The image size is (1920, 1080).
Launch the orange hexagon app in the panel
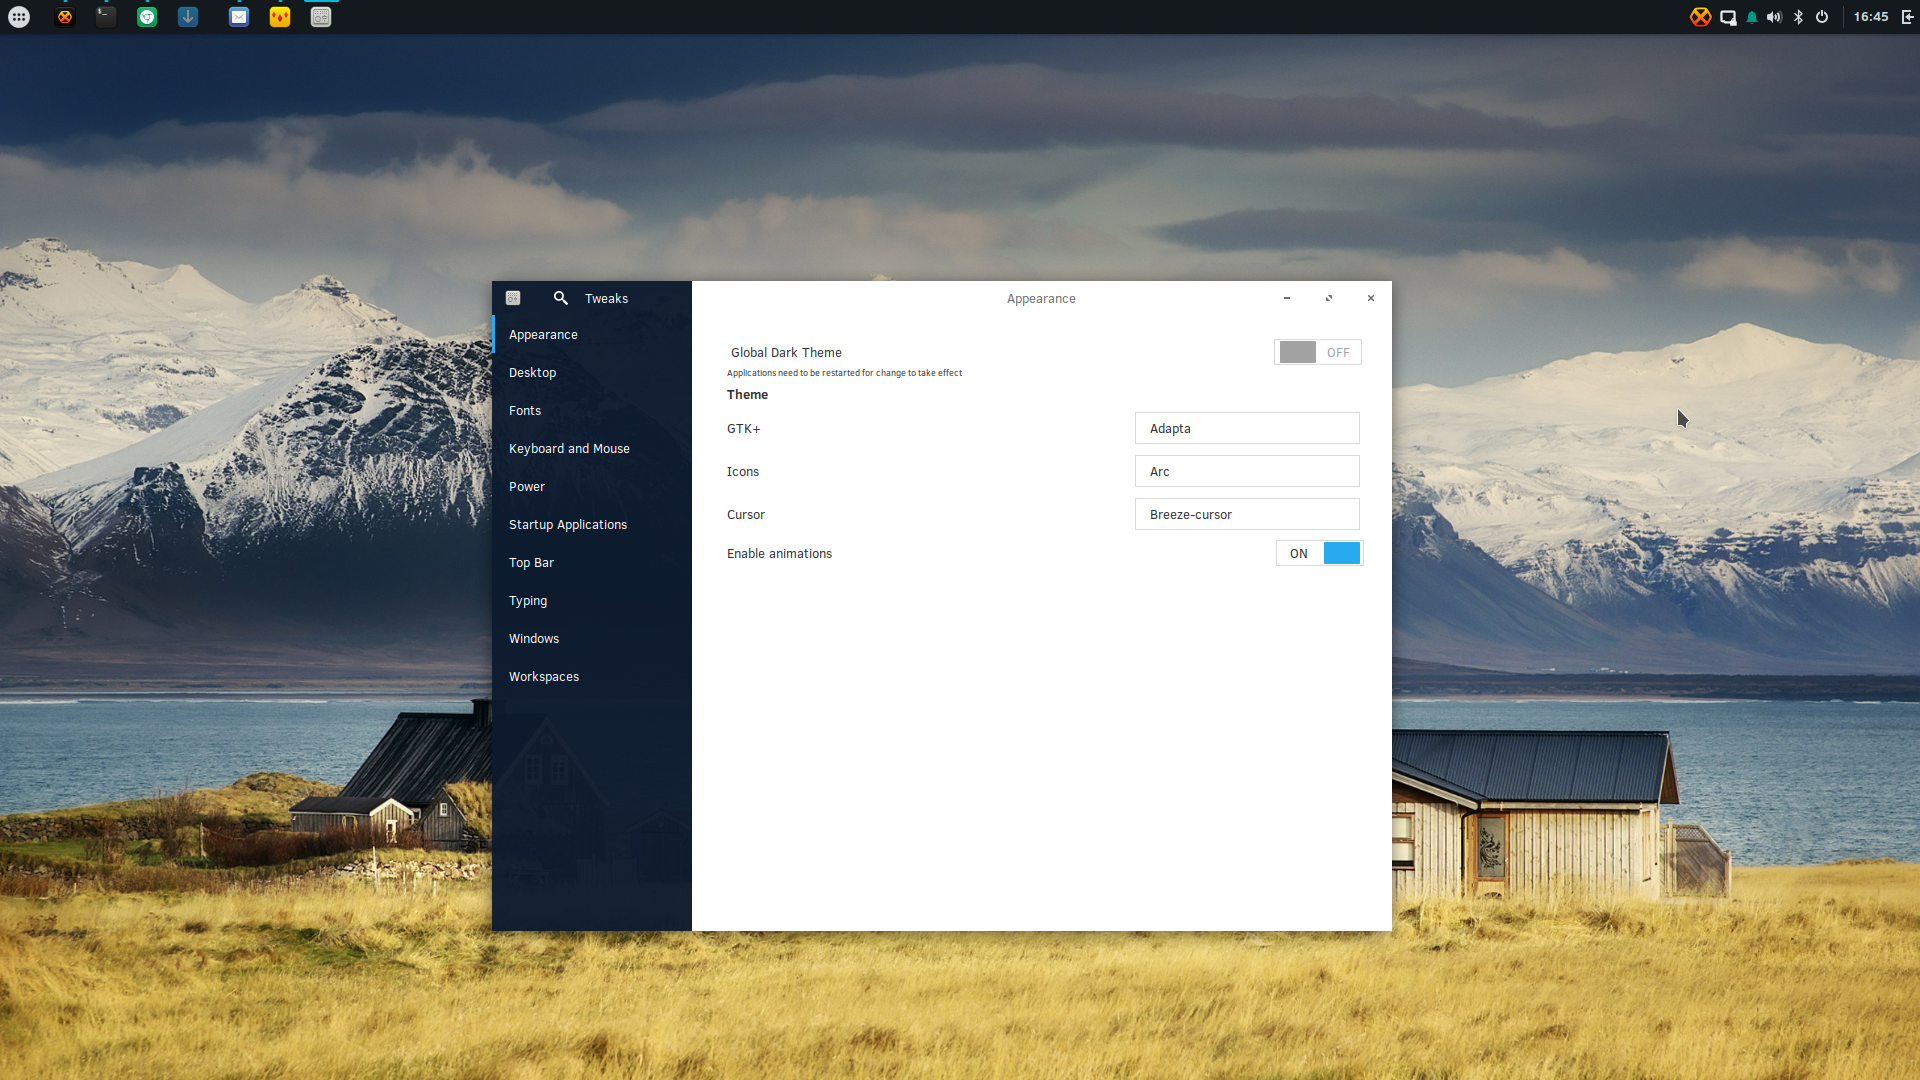point(65,17)
